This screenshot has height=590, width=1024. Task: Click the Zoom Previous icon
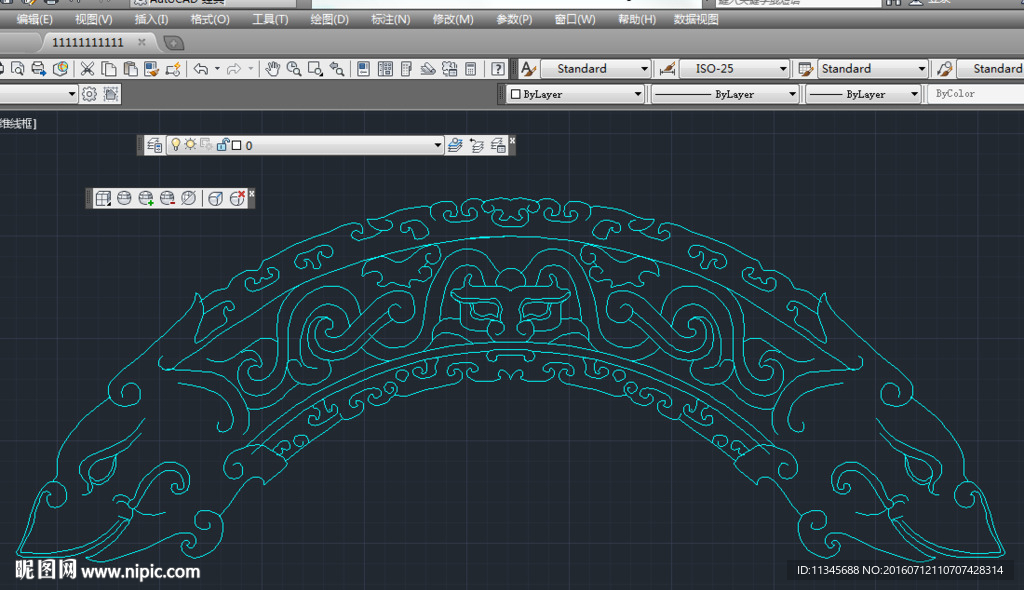[x=337, y=69]
